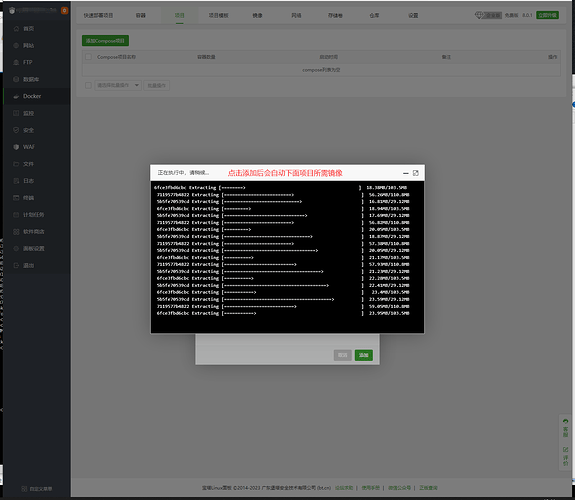The width and height of the screenshot is (575, 500).
Task: Click the green 添加Compose项目 button
Action: tap(105, 41)
